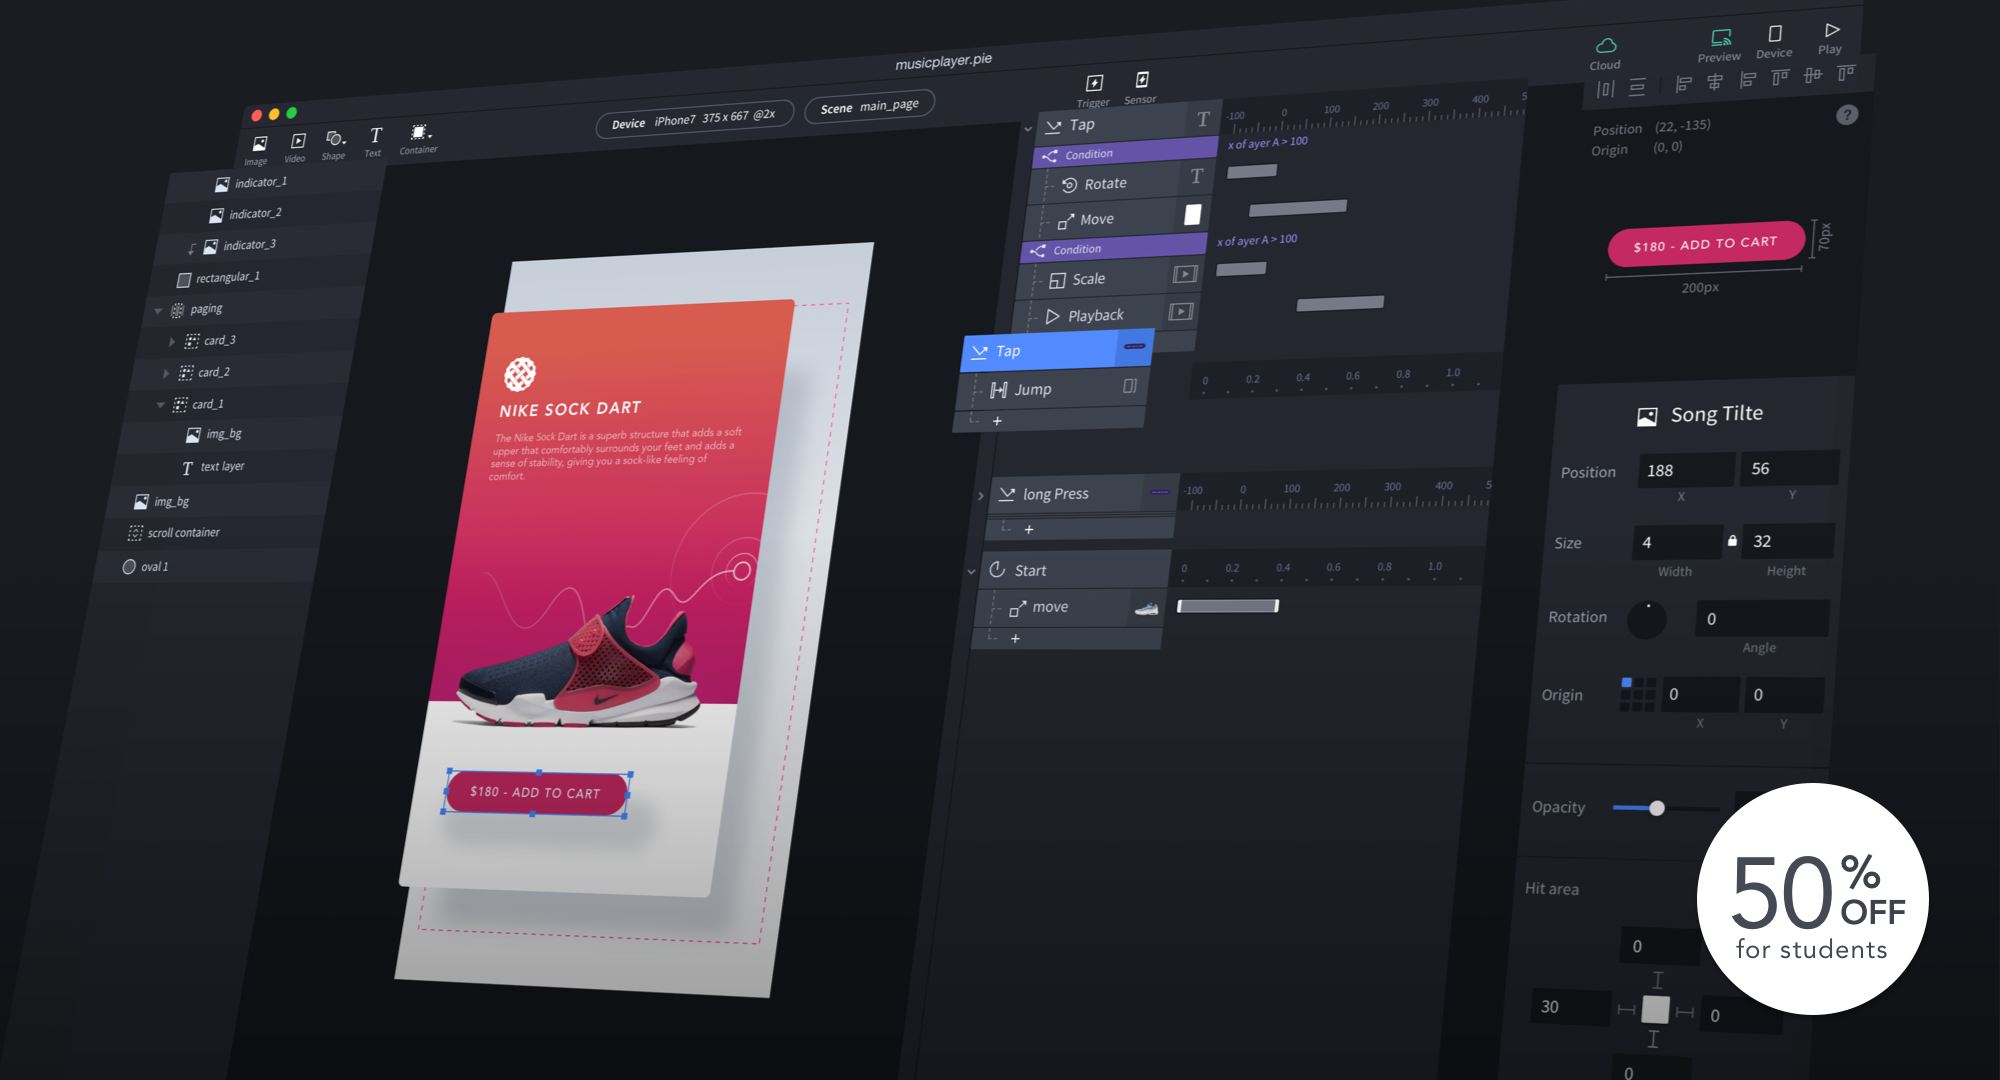Expand the card_2 layer group
Screen dimensions: 2000x1080
click(166, 373)
